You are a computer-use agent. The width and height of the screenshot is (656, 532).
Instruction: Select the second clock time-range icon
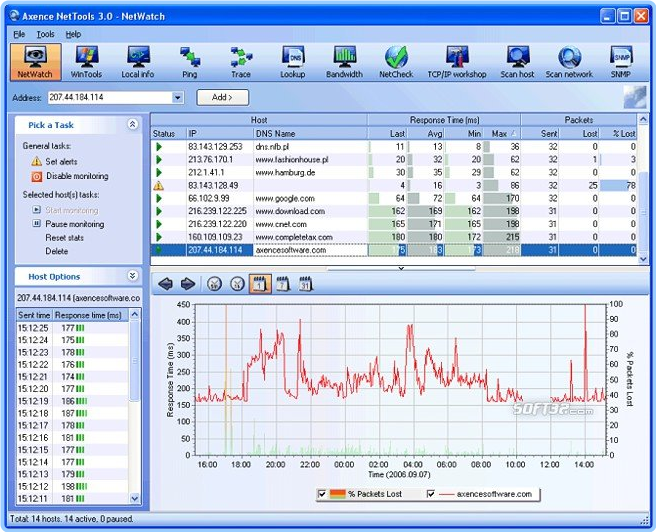click(x=237, y=284)
